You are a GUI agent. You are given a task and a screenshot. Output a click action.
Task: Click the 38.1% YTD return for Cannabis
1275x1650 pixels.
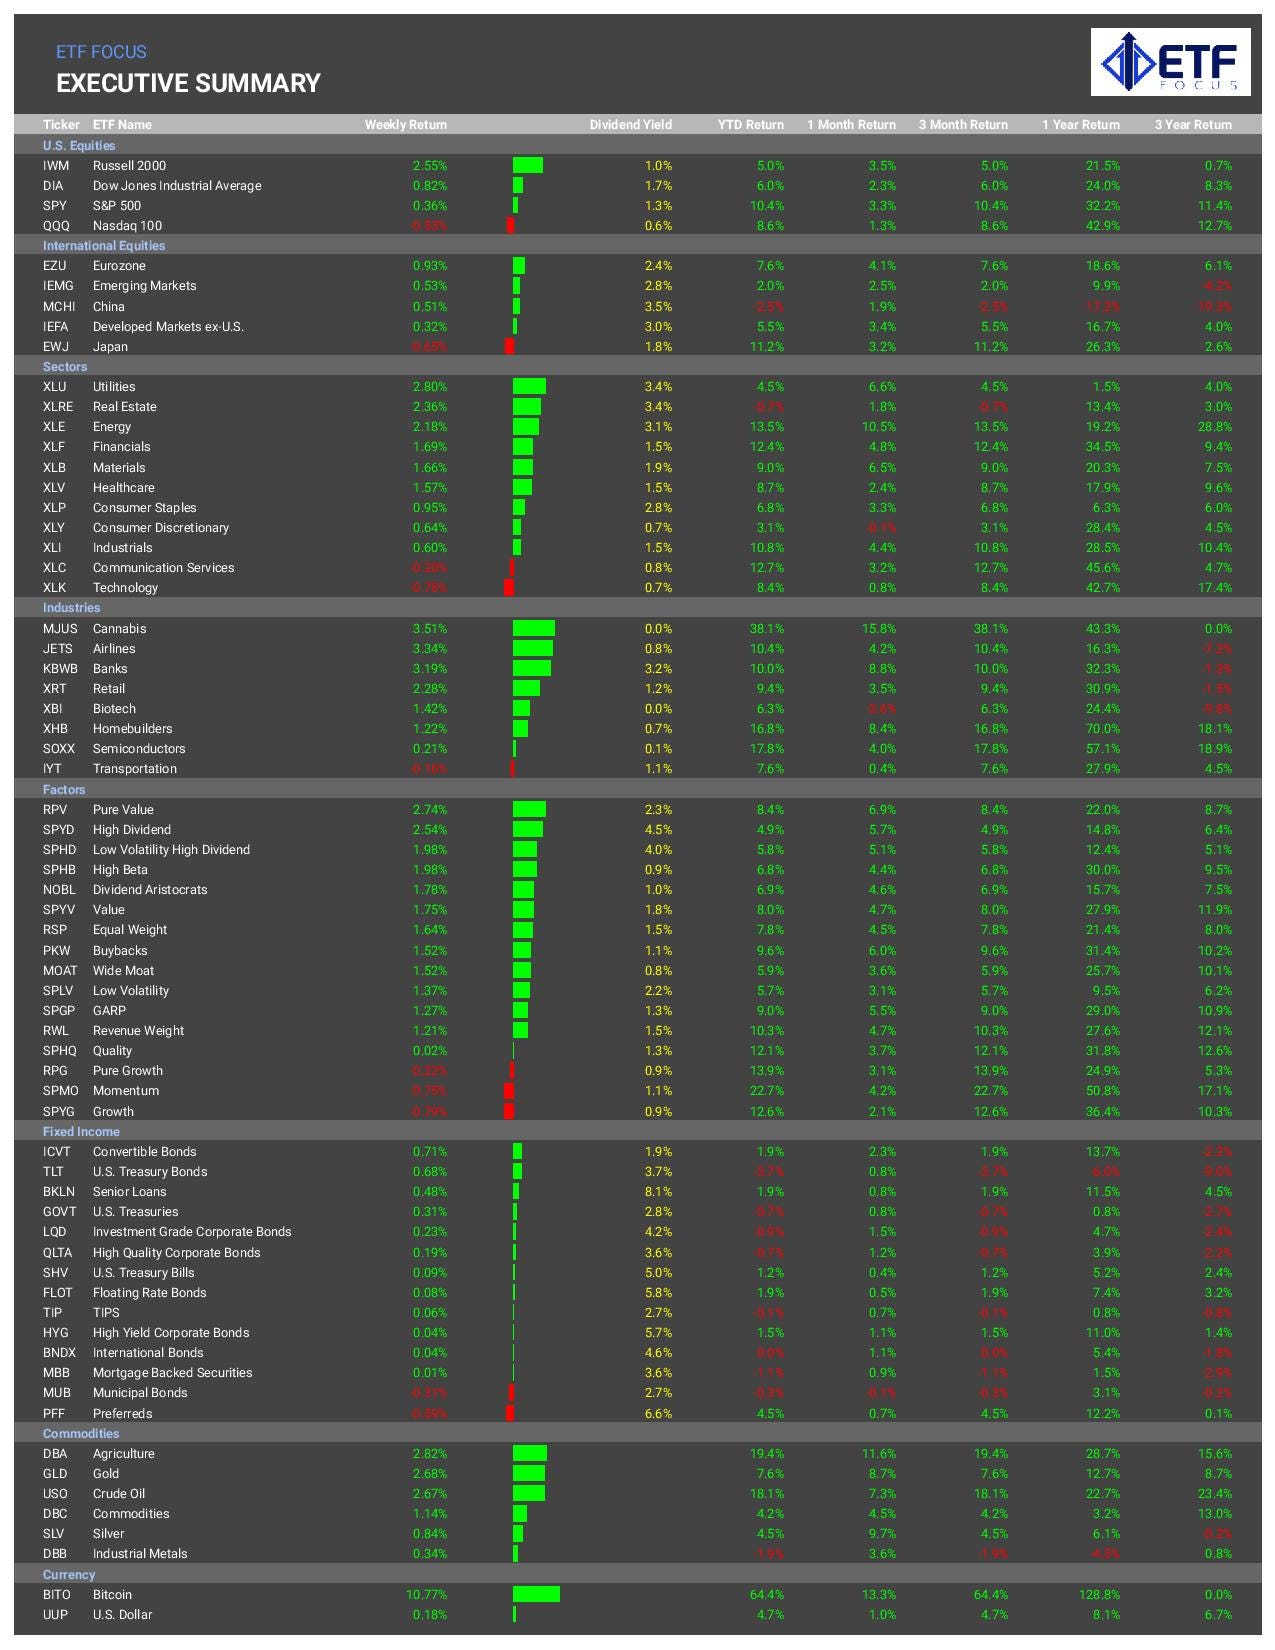pyautogui.click(x=767, y=628)
